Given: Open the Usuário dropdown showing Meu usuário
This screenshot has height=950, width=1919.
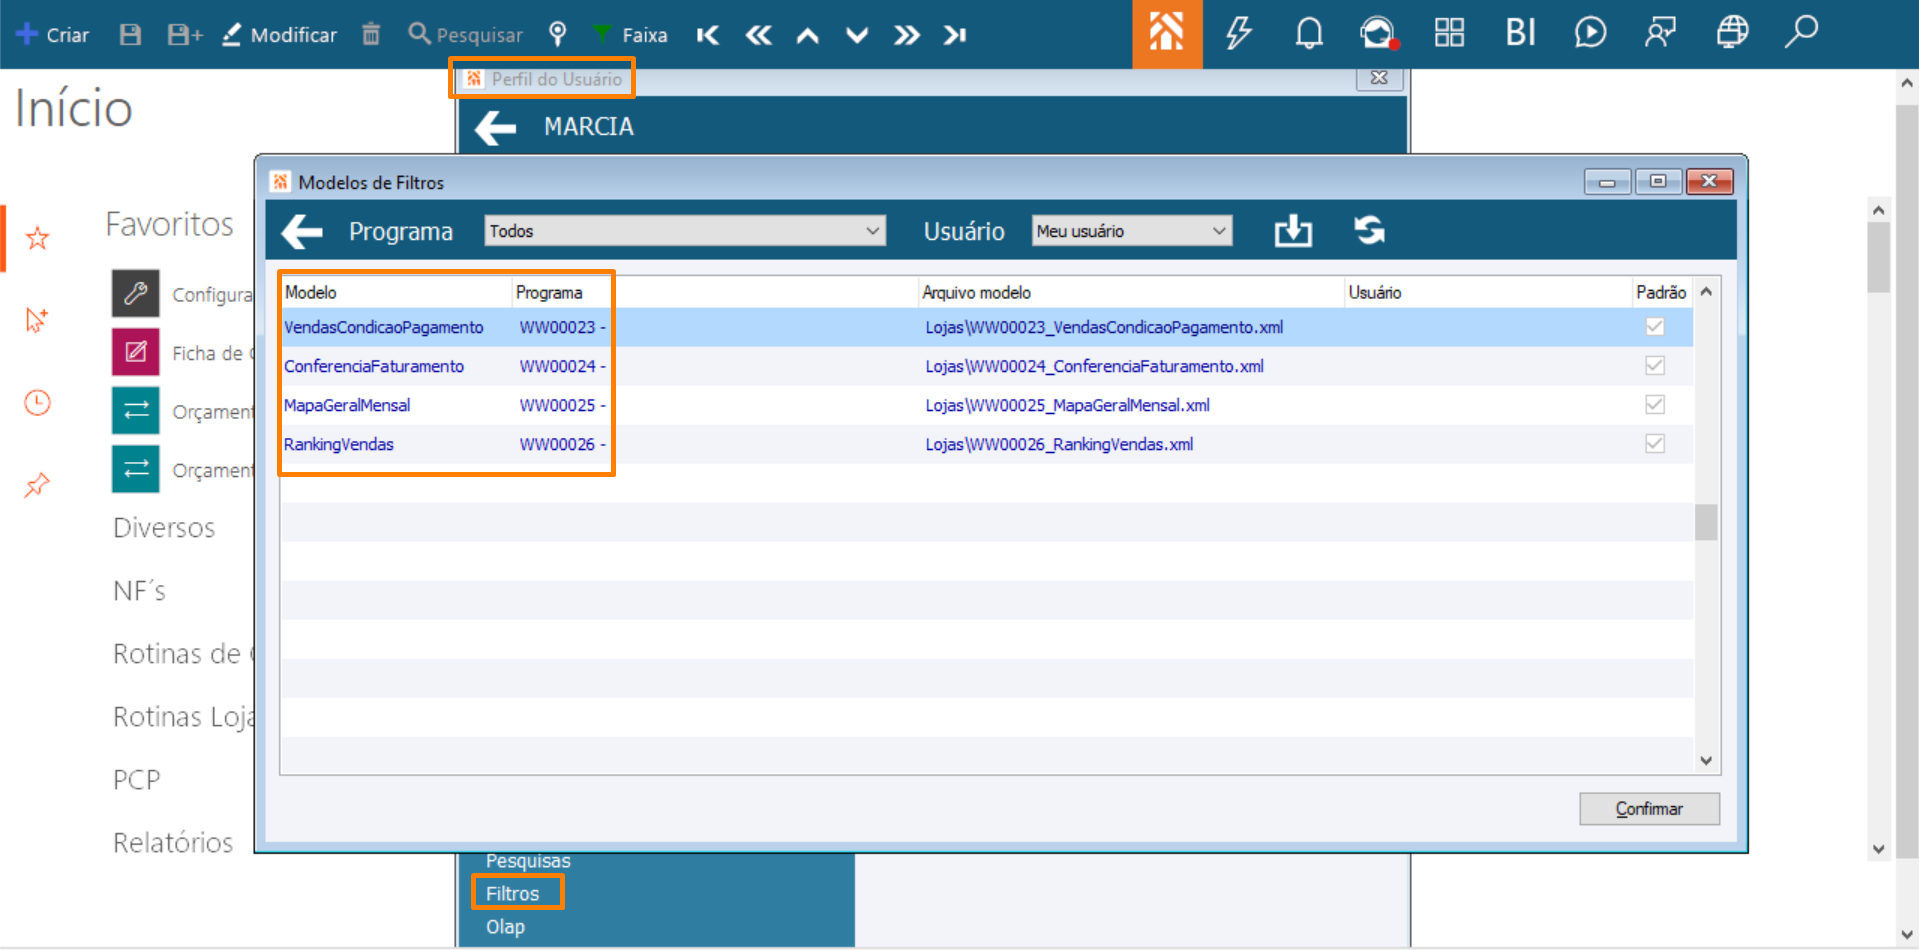Looking at the screenshot, I should click(x=1132, y=231).
